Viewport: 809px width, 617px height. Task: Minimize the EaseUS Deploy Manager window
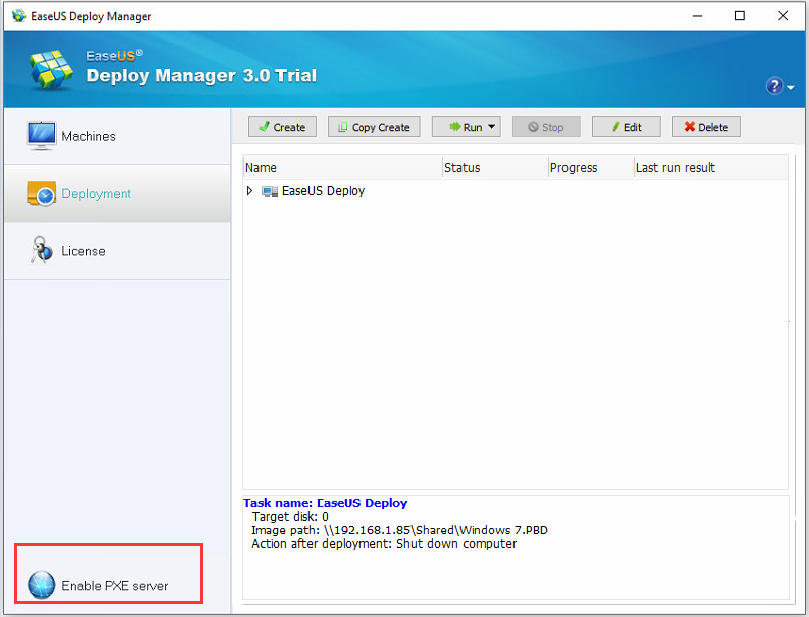point(698,15)
